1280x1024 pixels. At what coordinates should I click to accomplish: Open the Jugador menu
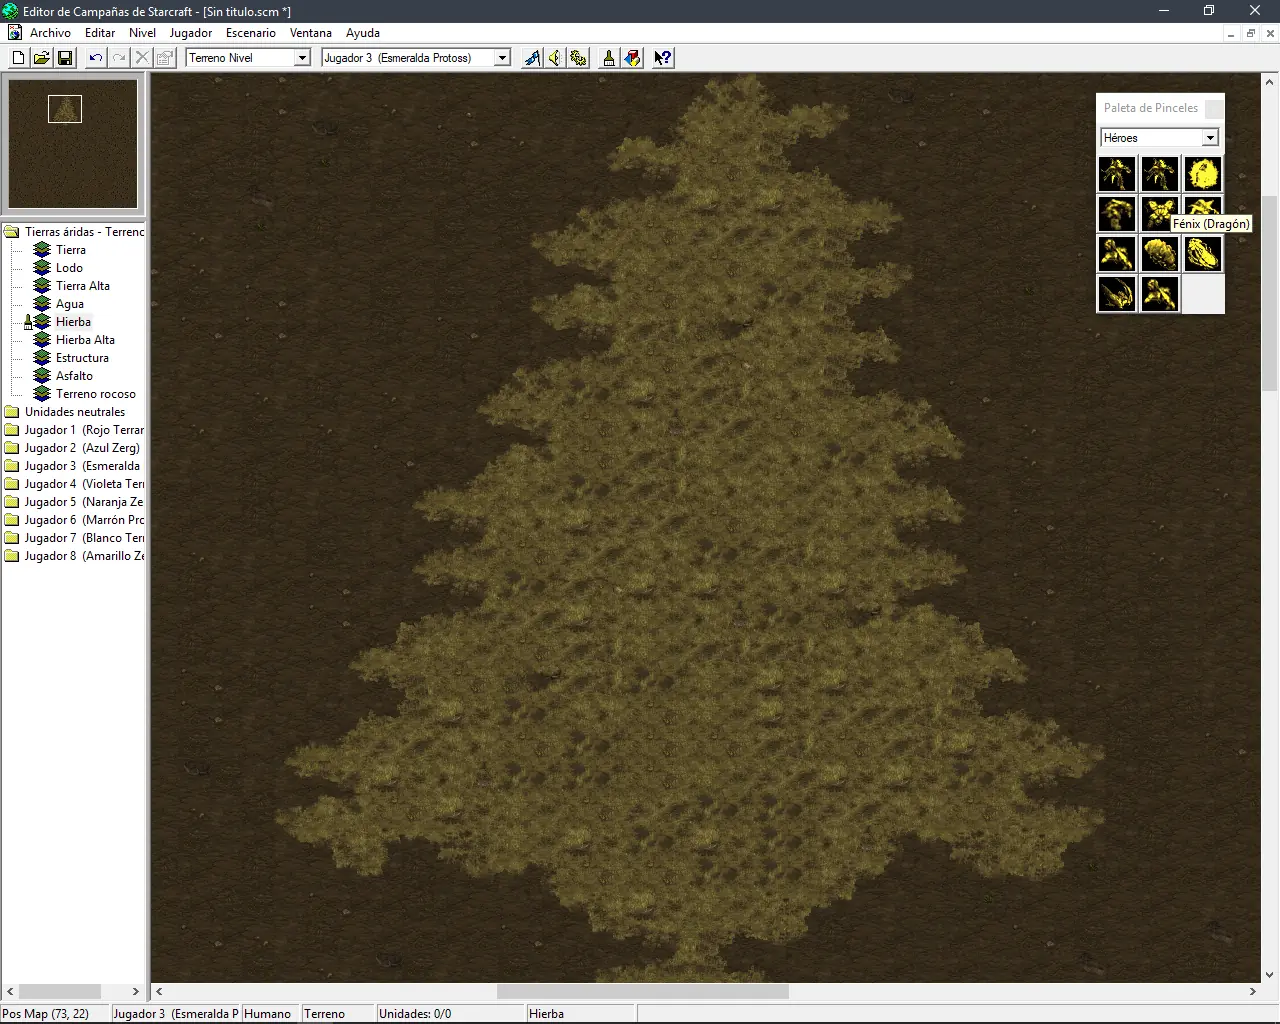(x=191, y=33)
